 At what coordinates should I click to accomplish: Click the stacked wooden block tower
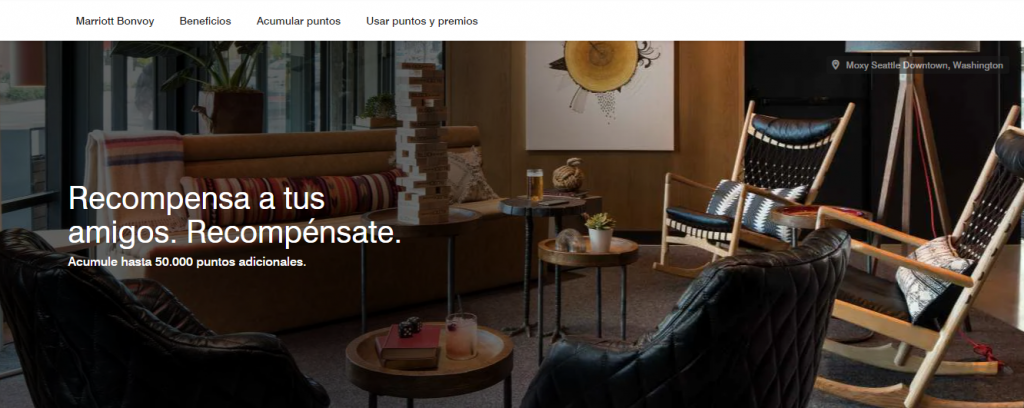pyautogui.click(x=422, y=140)
